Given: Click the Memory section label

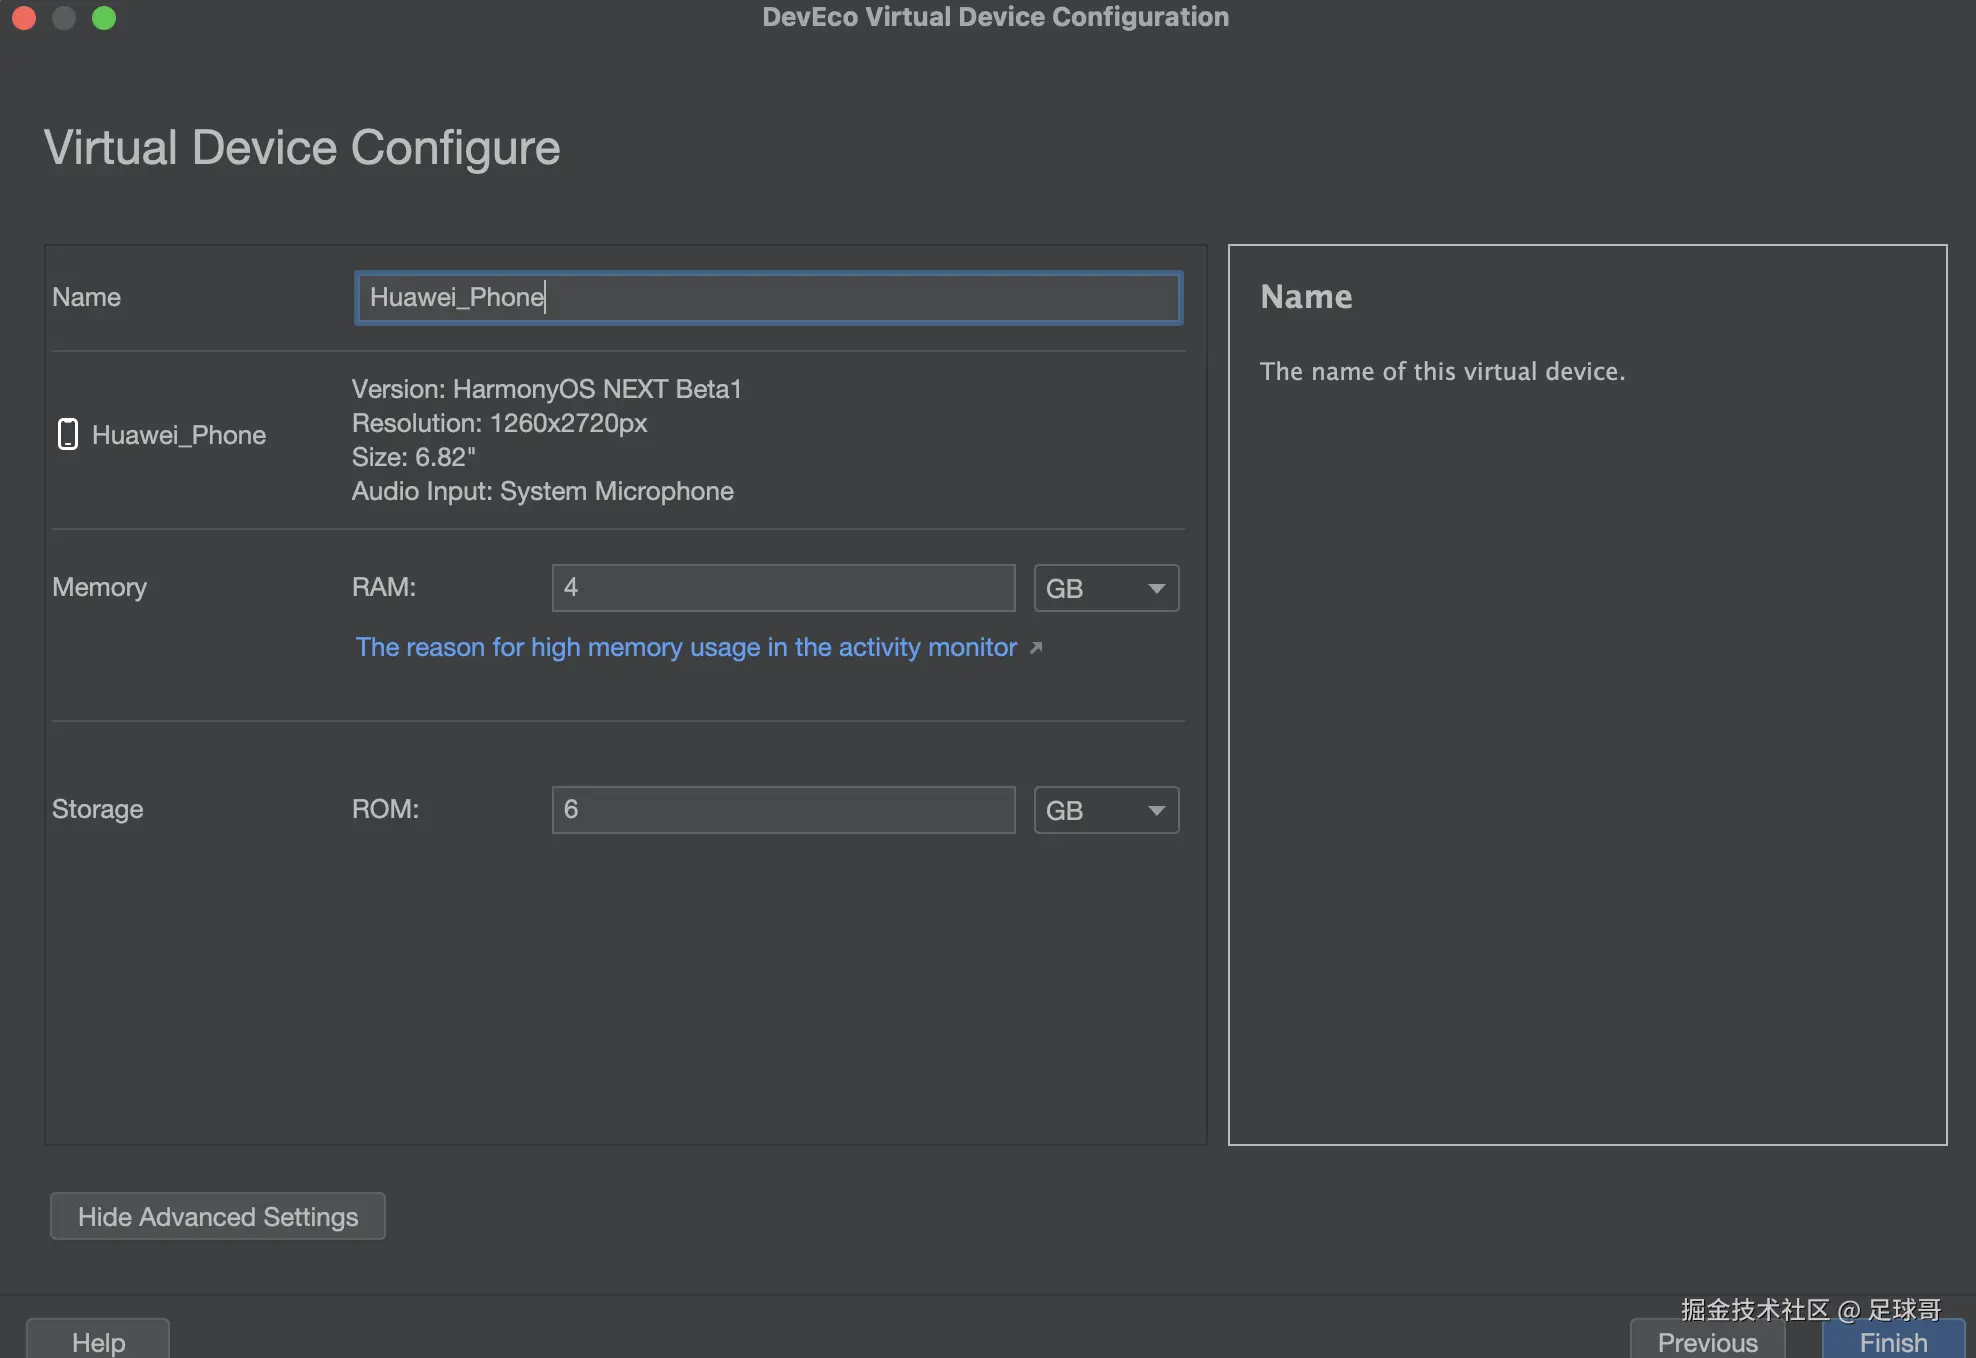Looking at the screenshot, I should pyautogui.click(x=99, y=587).
